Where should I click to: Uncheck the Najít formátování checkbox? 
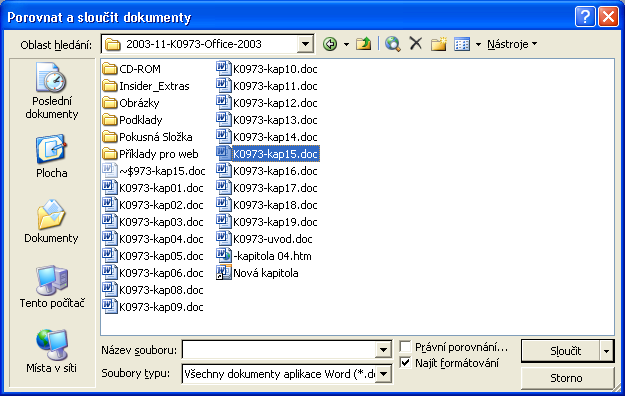[405, 363]
